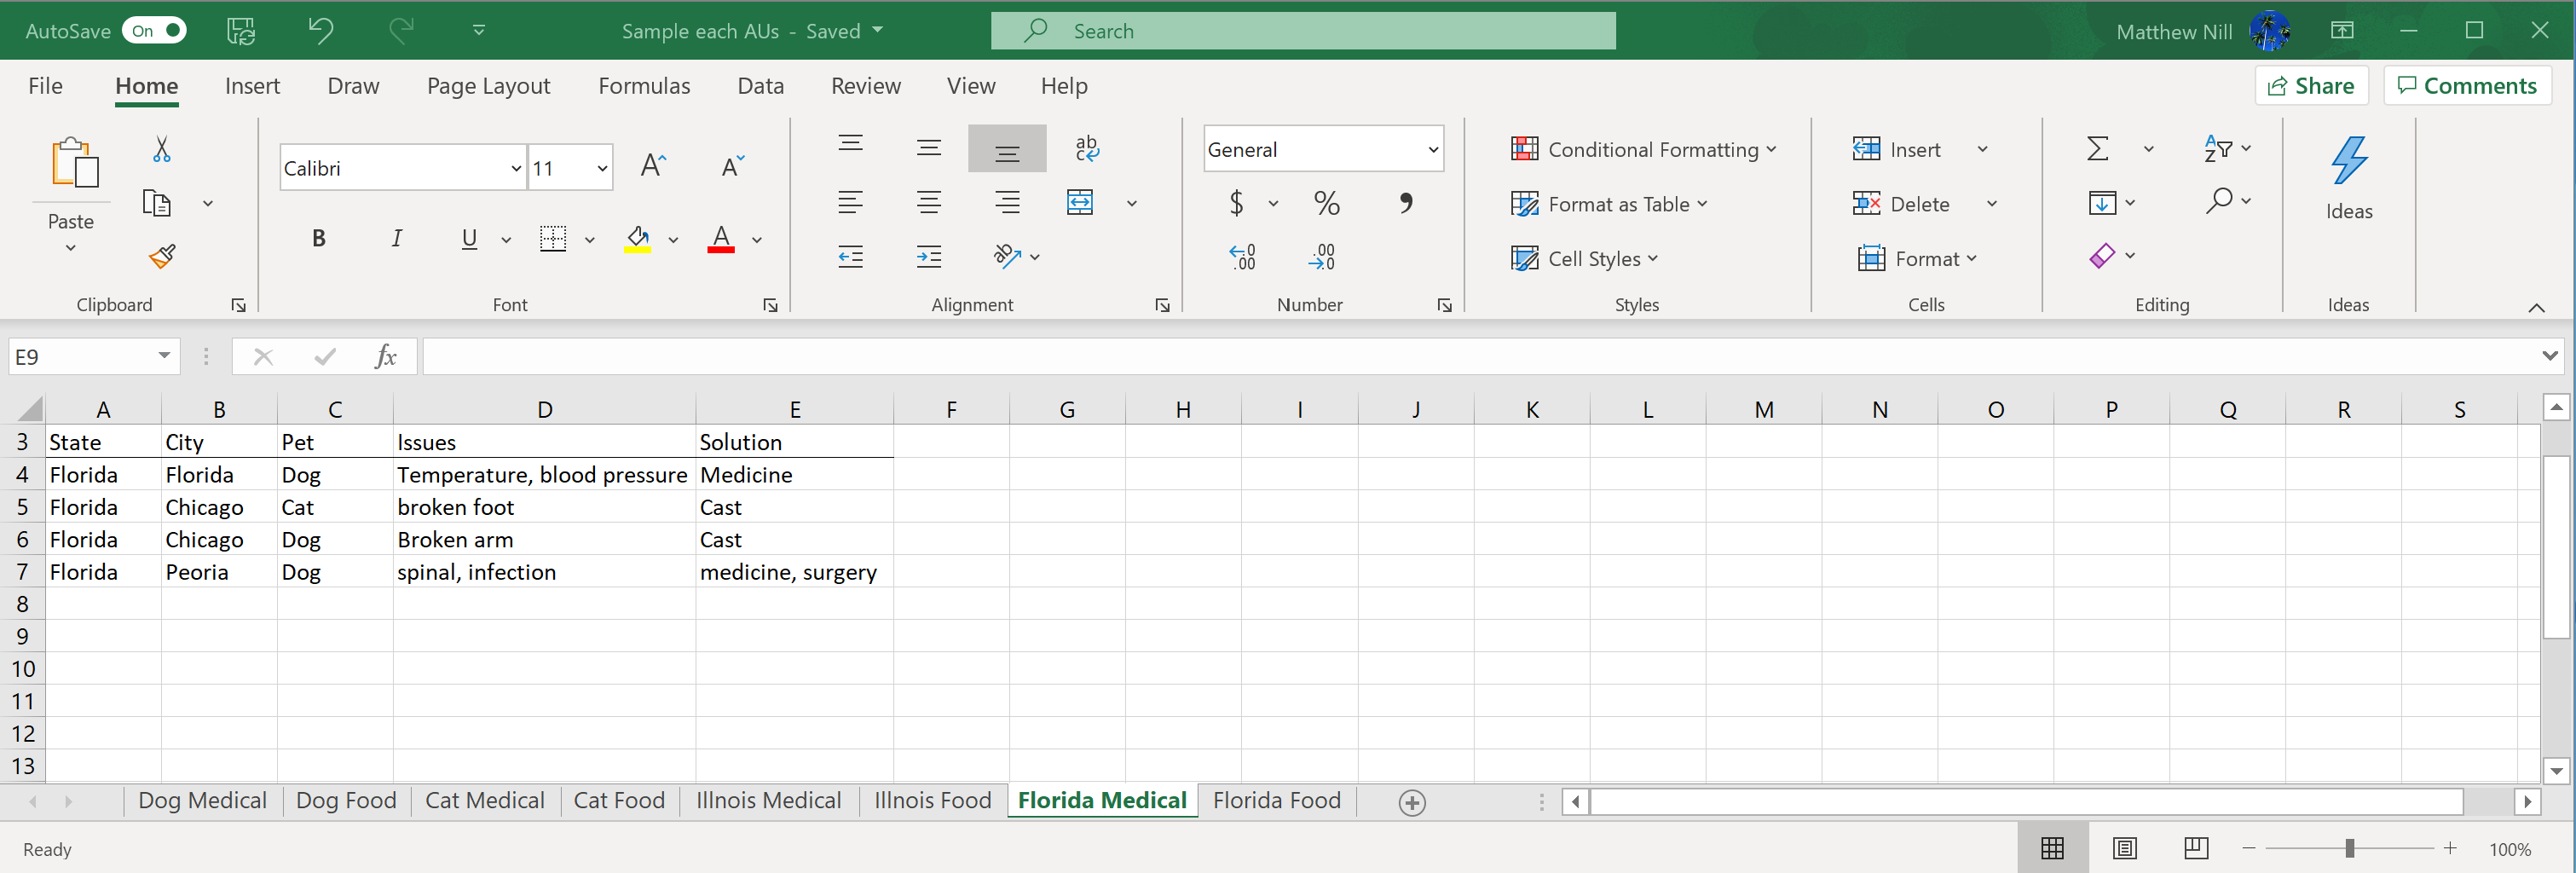
Task: Open the Font size dropdown
Action: pos(601,167)
